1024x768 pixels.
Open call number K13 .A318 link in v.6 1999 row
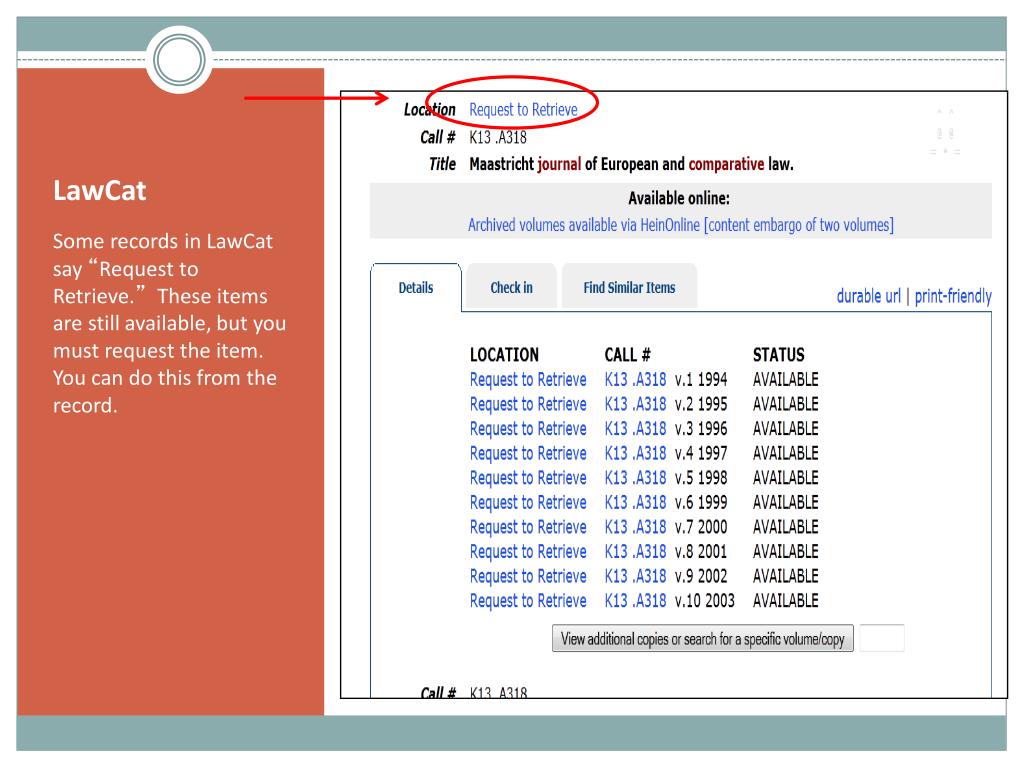click(635, 502)
